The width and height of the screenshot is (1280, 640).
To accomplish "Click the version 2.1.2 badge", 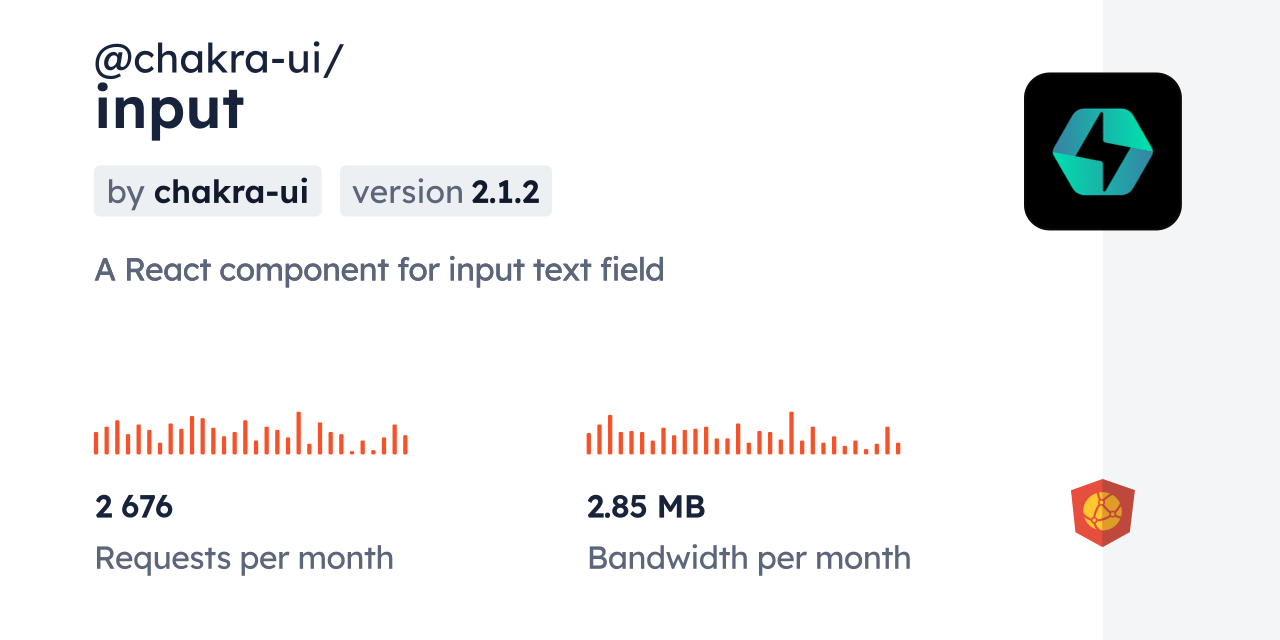I will [445, 191].
